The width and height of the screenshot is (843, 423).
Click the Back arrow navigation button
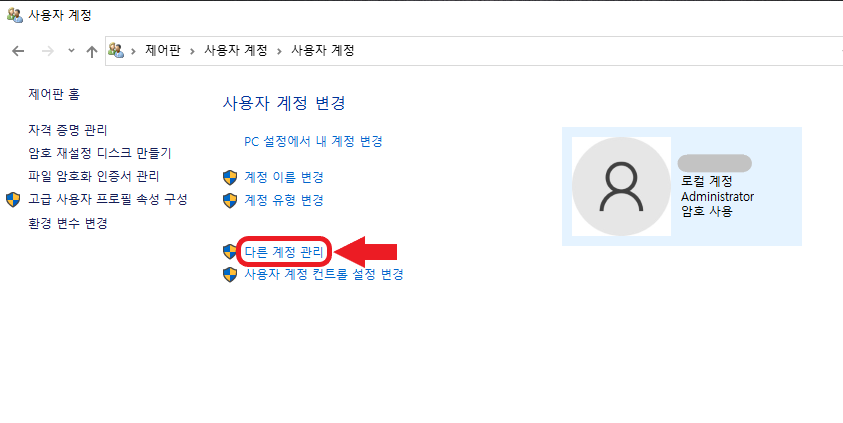point(18,51)
